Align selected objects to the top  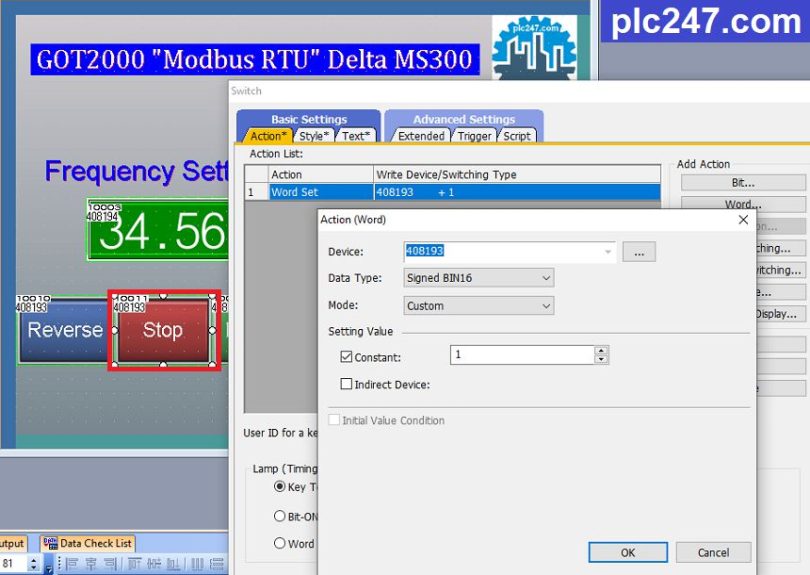(134, 564)
